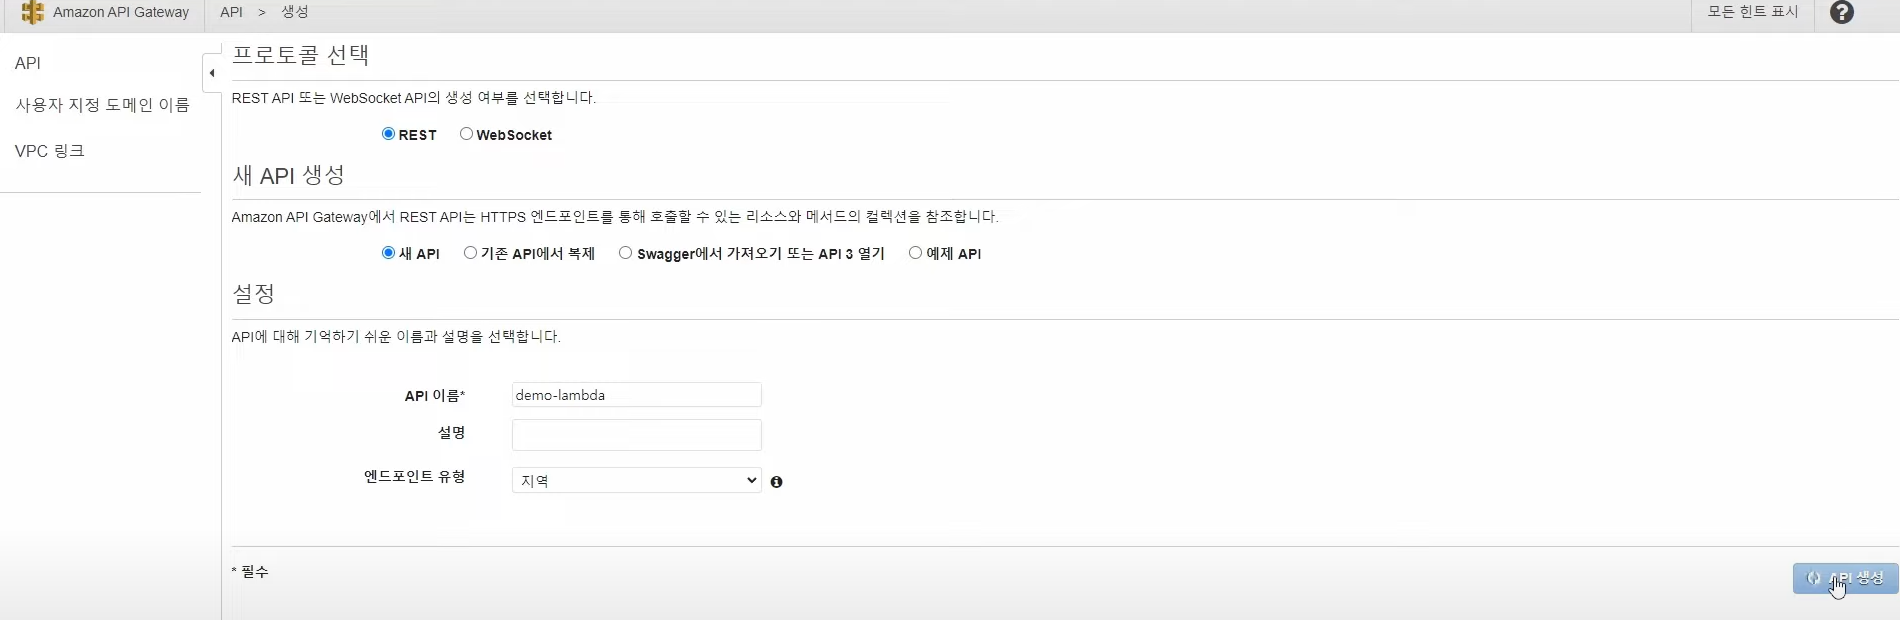Choose 기존 API에서 복제 radio option
1900x620 pixels.
(x=470, y=253)
